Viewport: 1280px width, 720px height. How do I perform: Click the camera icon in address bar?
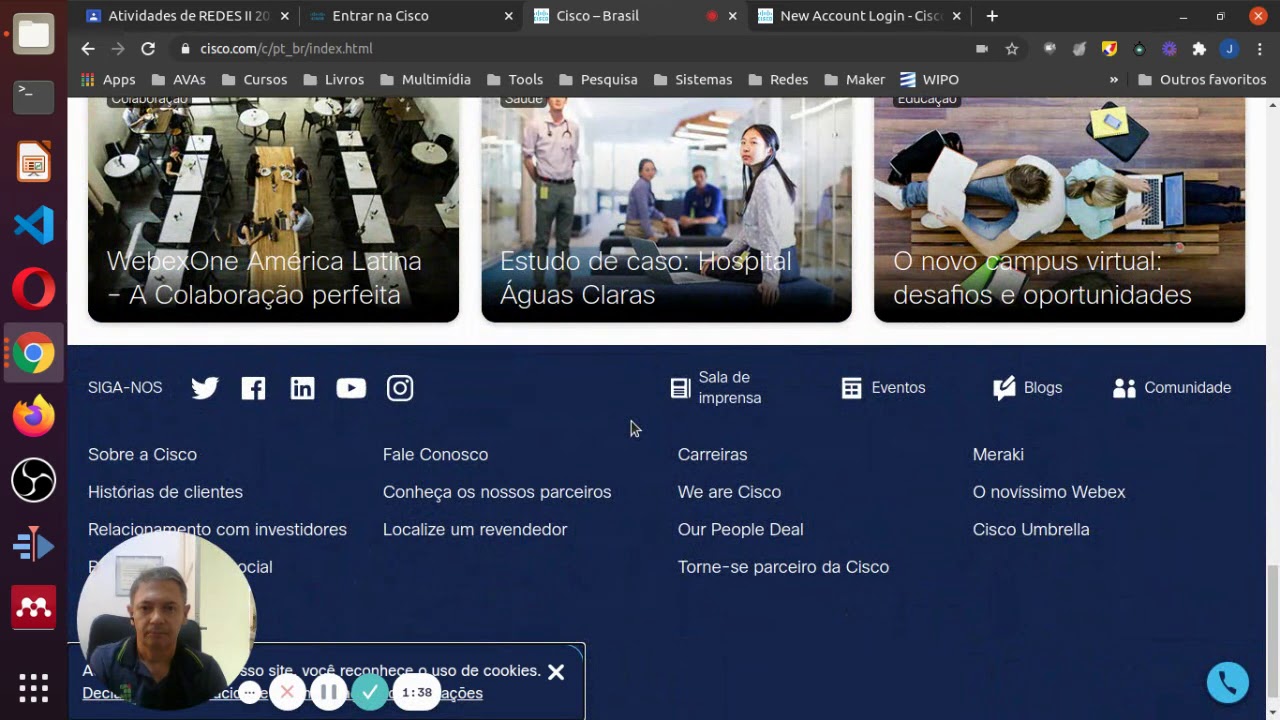pyautogui.click(x=982, y=48)
